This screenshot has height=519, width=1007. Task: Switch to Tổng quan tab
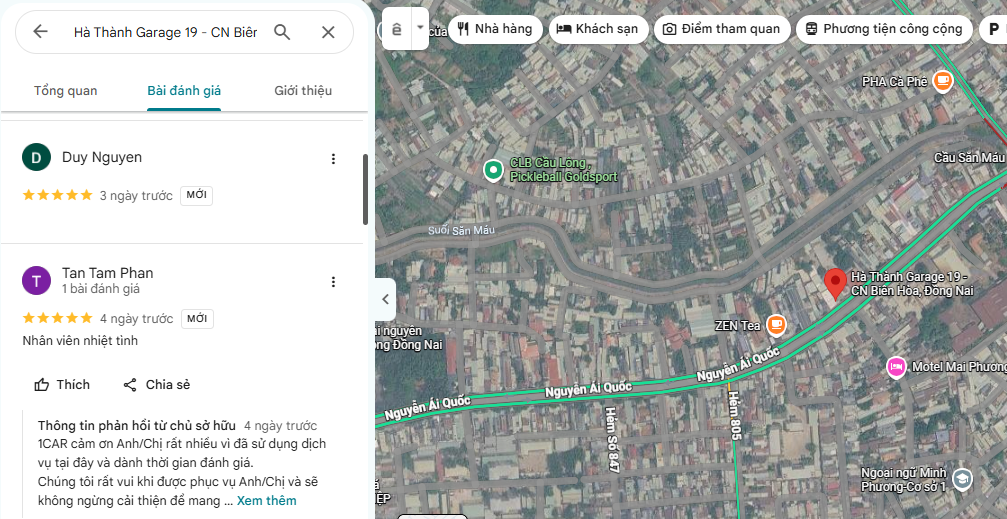click(66, 91)
